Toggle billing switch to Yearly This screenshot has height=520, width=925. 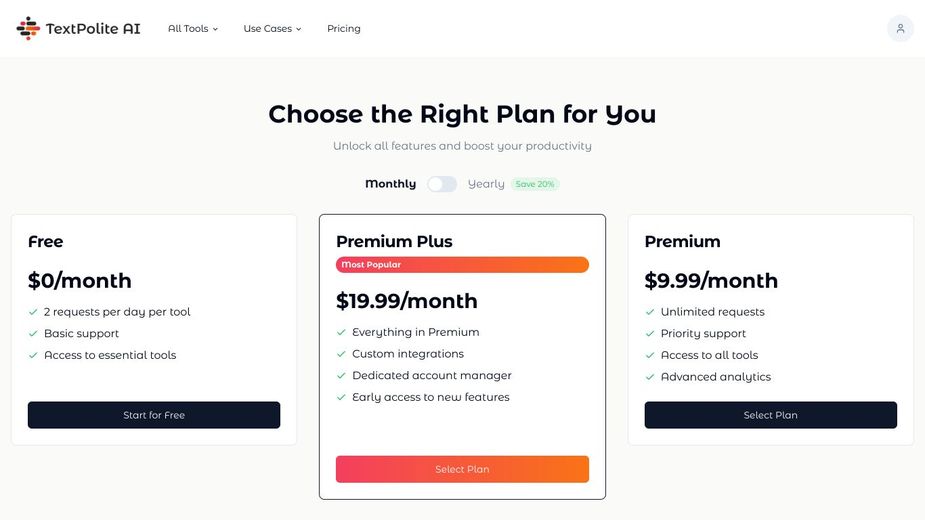(442, 184)
